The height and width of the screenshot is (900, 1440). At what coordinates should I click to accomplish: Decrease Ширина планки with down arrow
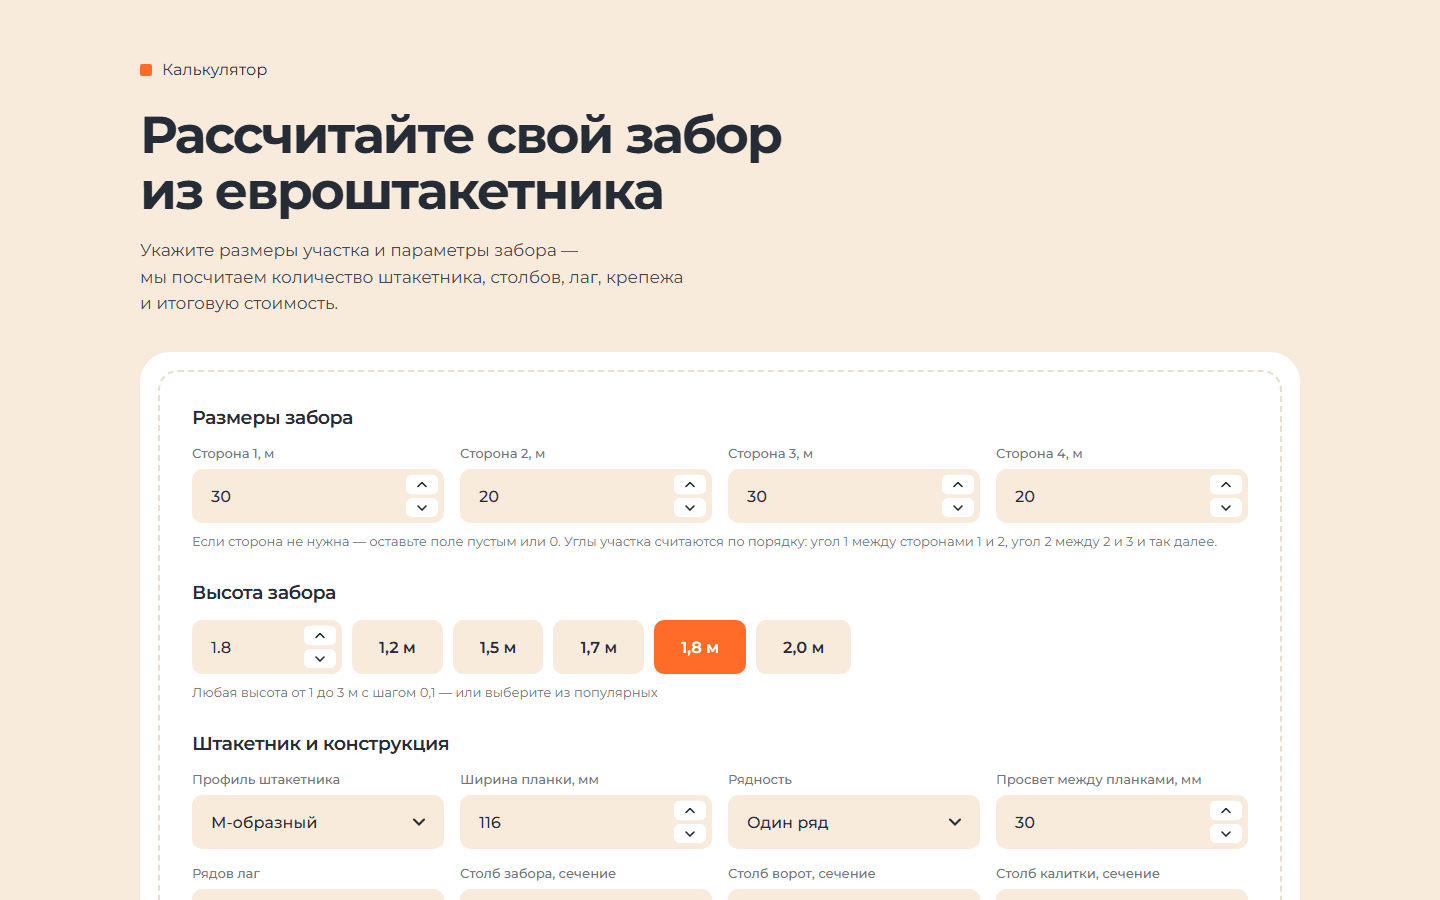pos(690,834)
